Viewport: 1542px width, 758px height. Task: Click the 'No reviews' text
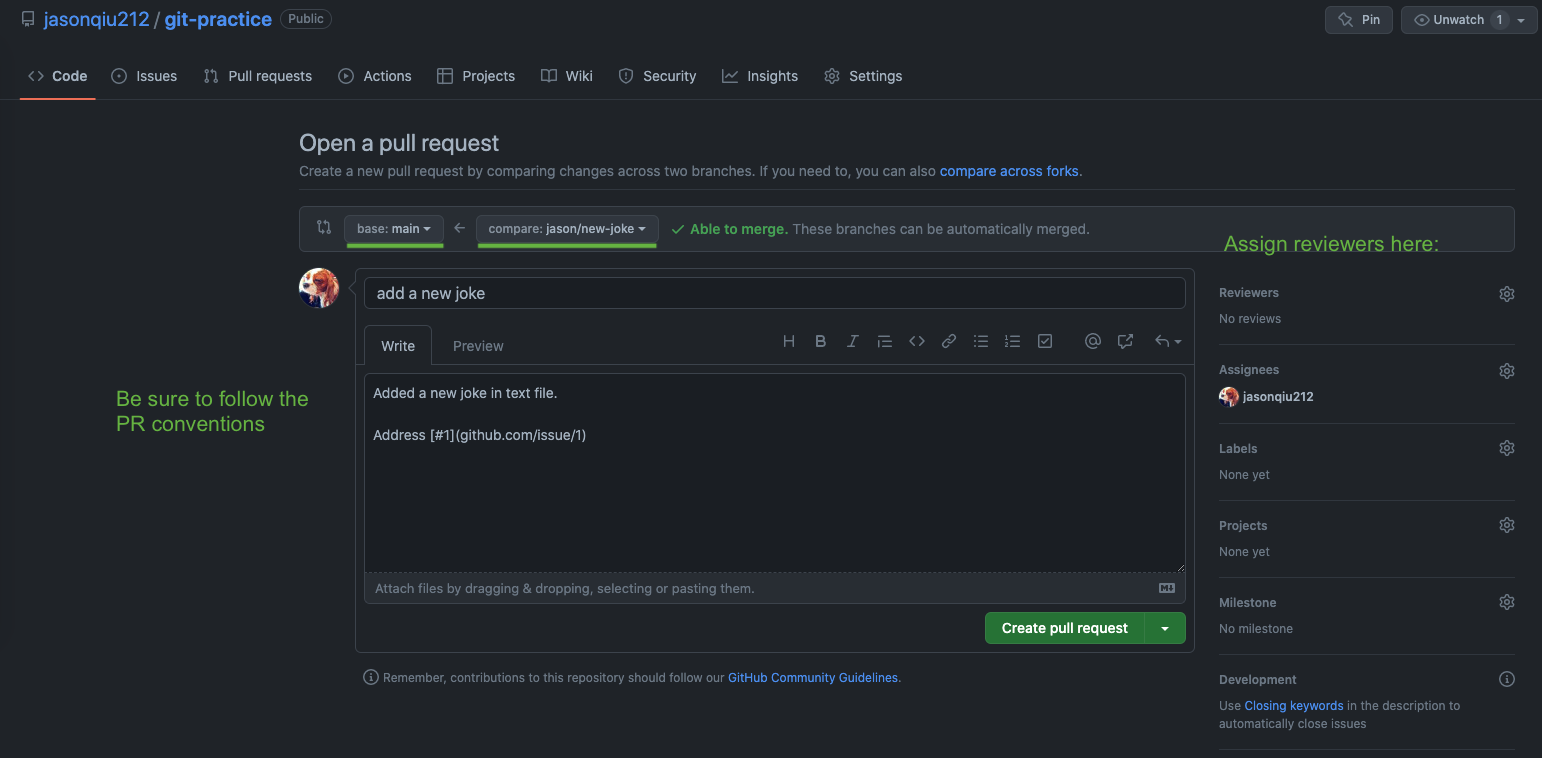[x=1250, y=318]
